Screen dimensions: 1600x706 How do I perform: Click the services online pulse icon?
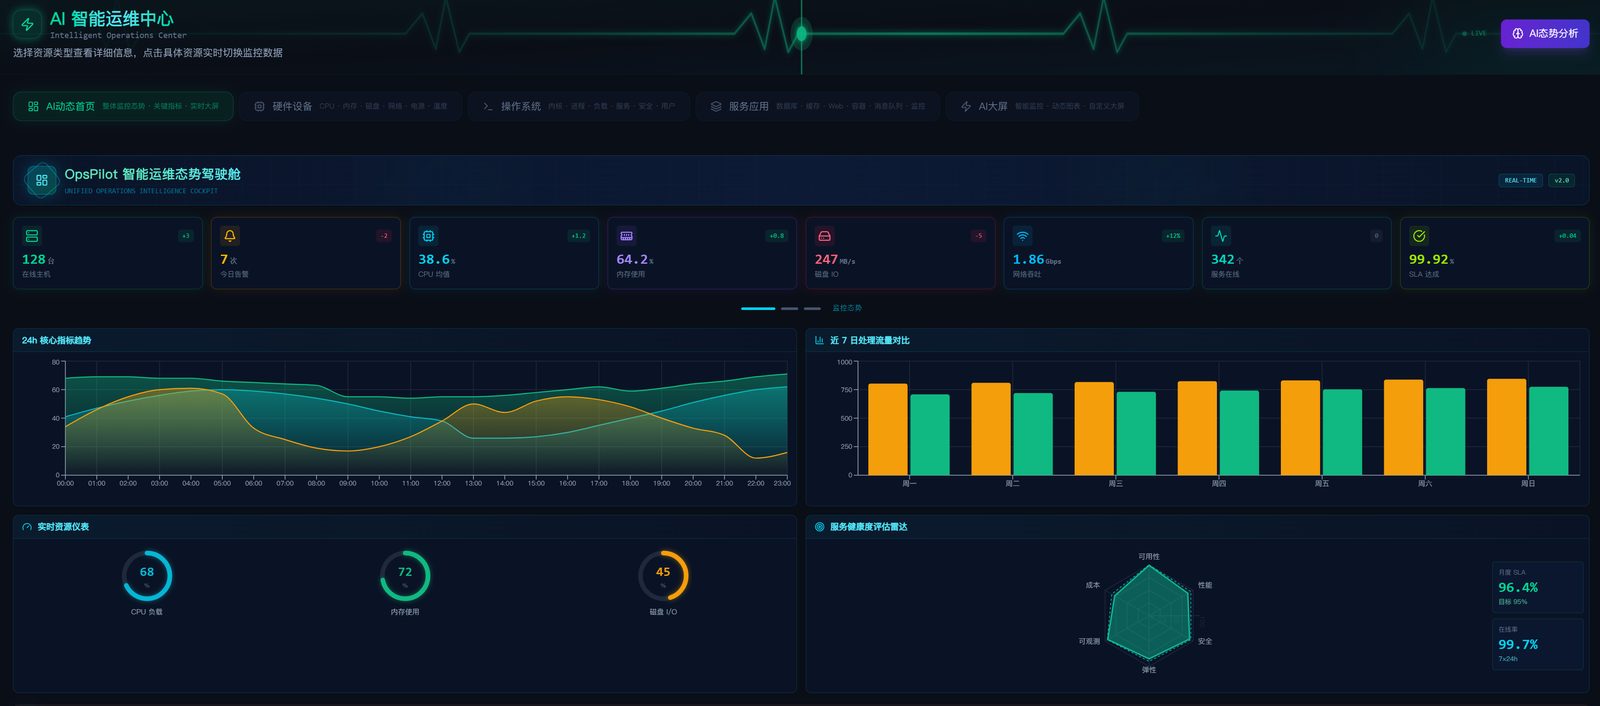click(x=1220, y=236)
